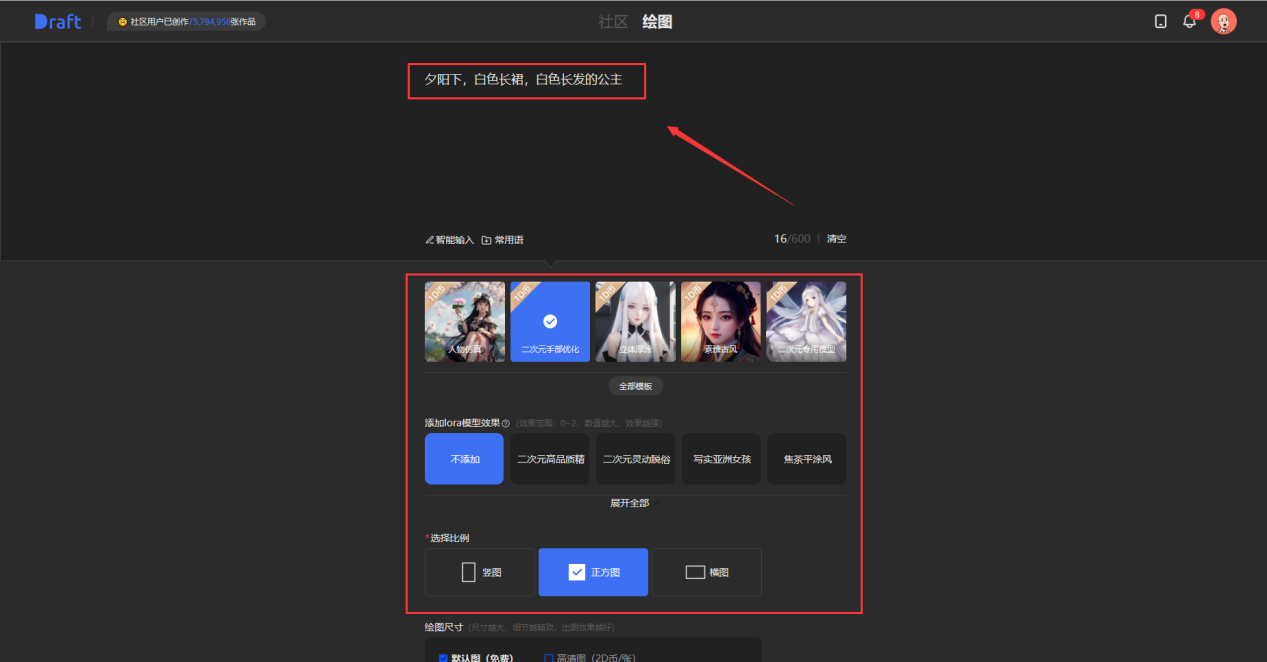Select the 不添加 lora option

click(x=464, y=459)
